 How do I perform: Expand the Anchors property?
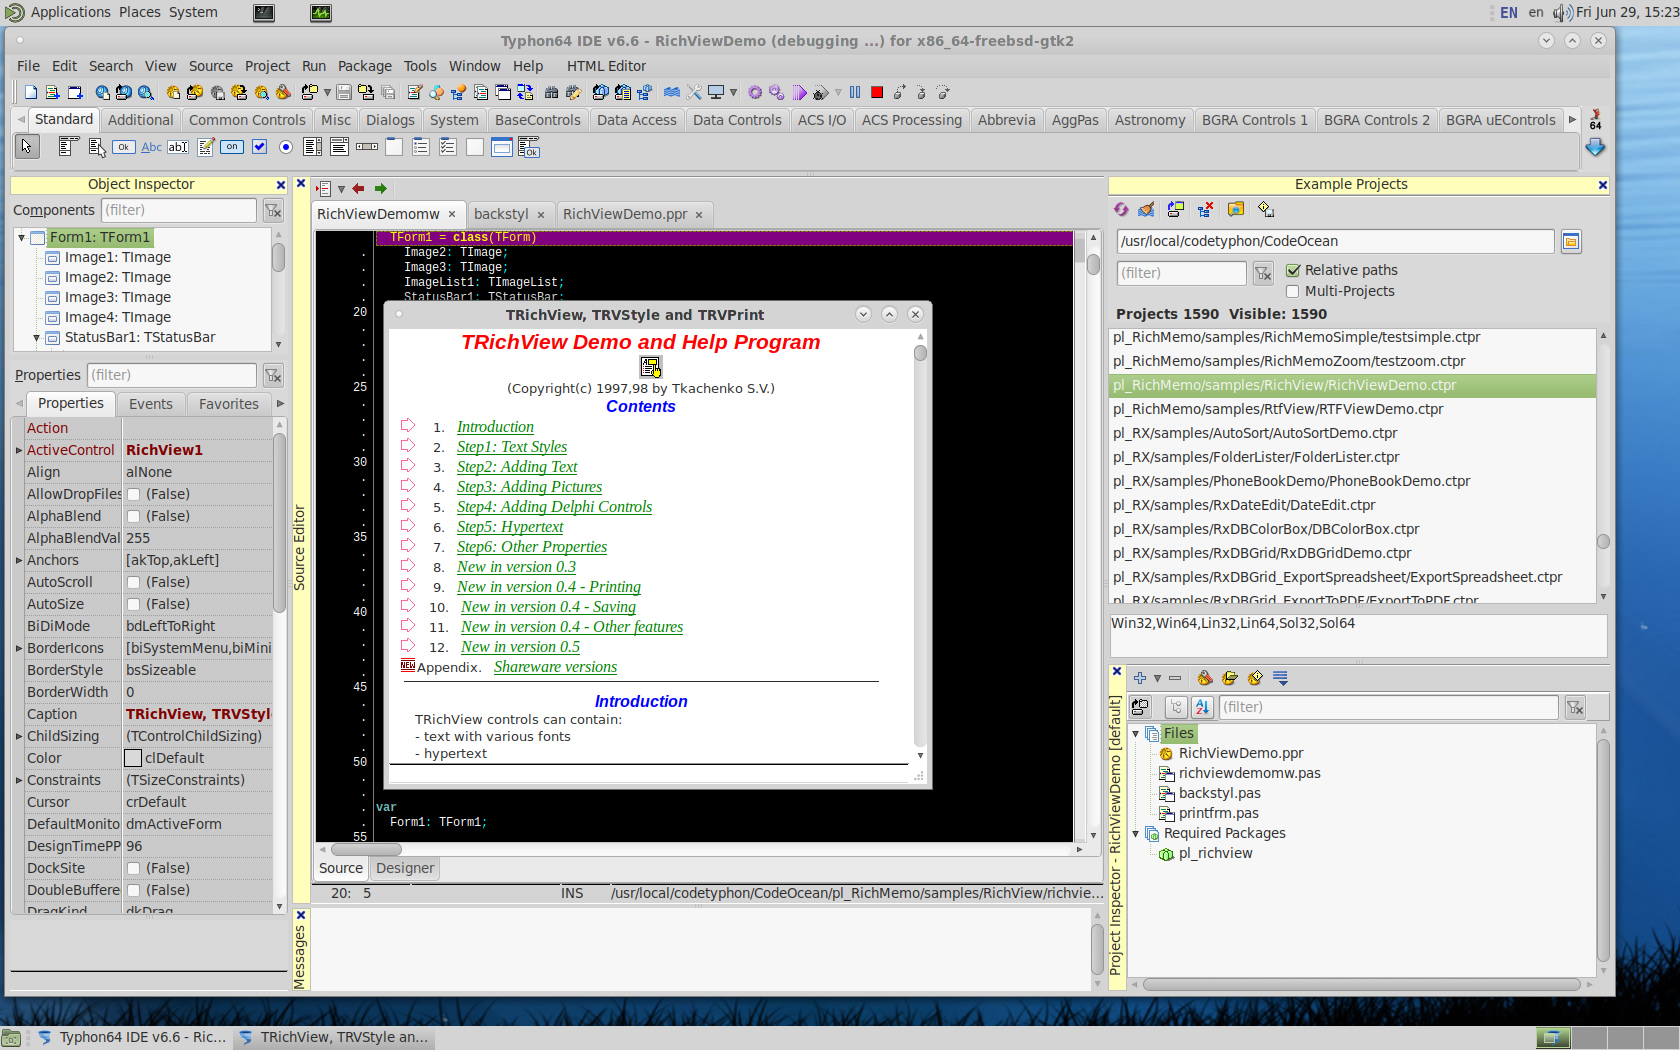coord(19,560)
